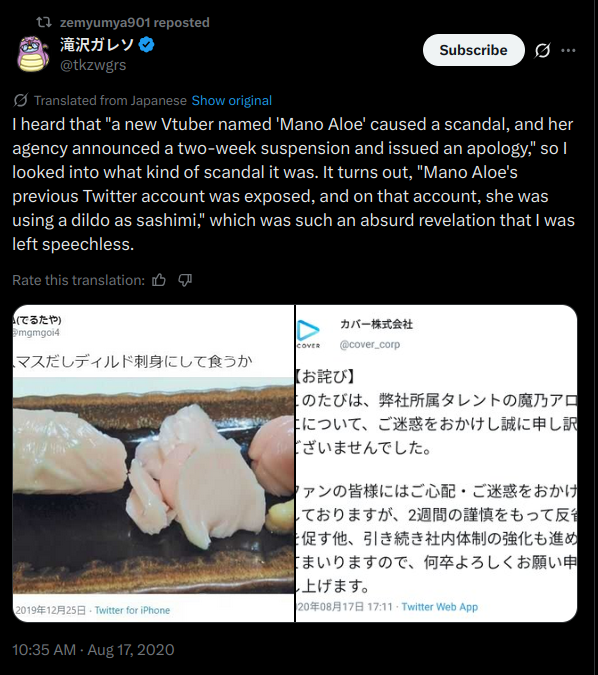This screenshot has height=675, width=598.
Task: Click the Grok translation icon beside Translated
Action: (x=21, y=100)
